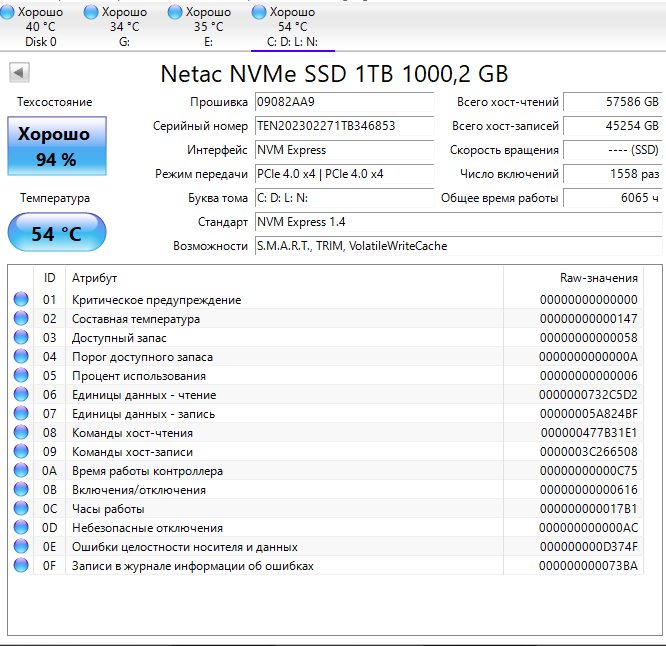
Task: Click status orb for Часы работы row
Action: [21, 508]
